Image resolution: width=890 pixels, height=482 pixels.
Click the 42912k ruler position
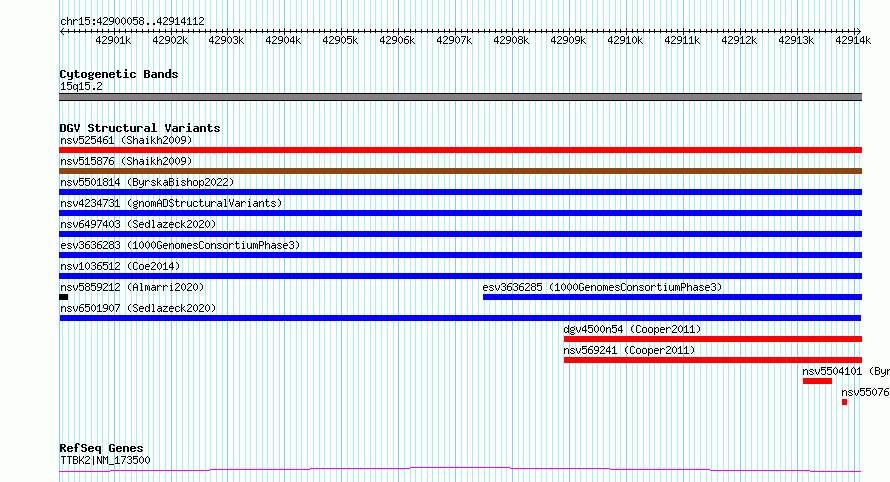739,40
